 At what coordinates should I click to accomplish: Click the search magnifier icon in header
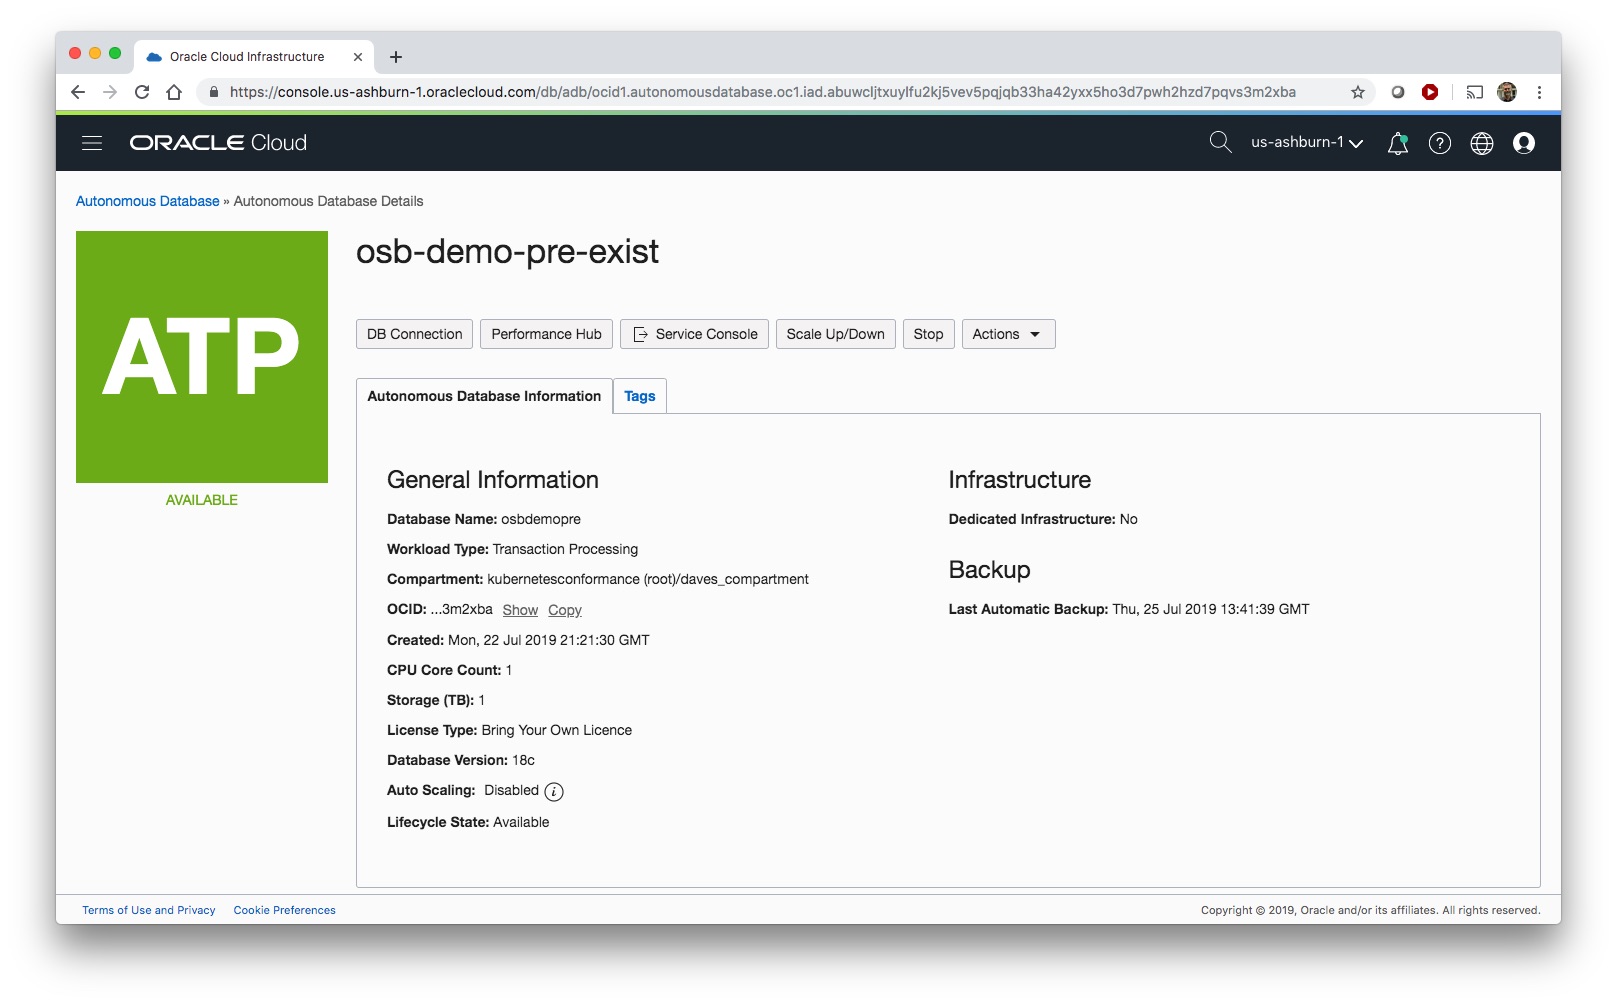(x=1220, y=142)
